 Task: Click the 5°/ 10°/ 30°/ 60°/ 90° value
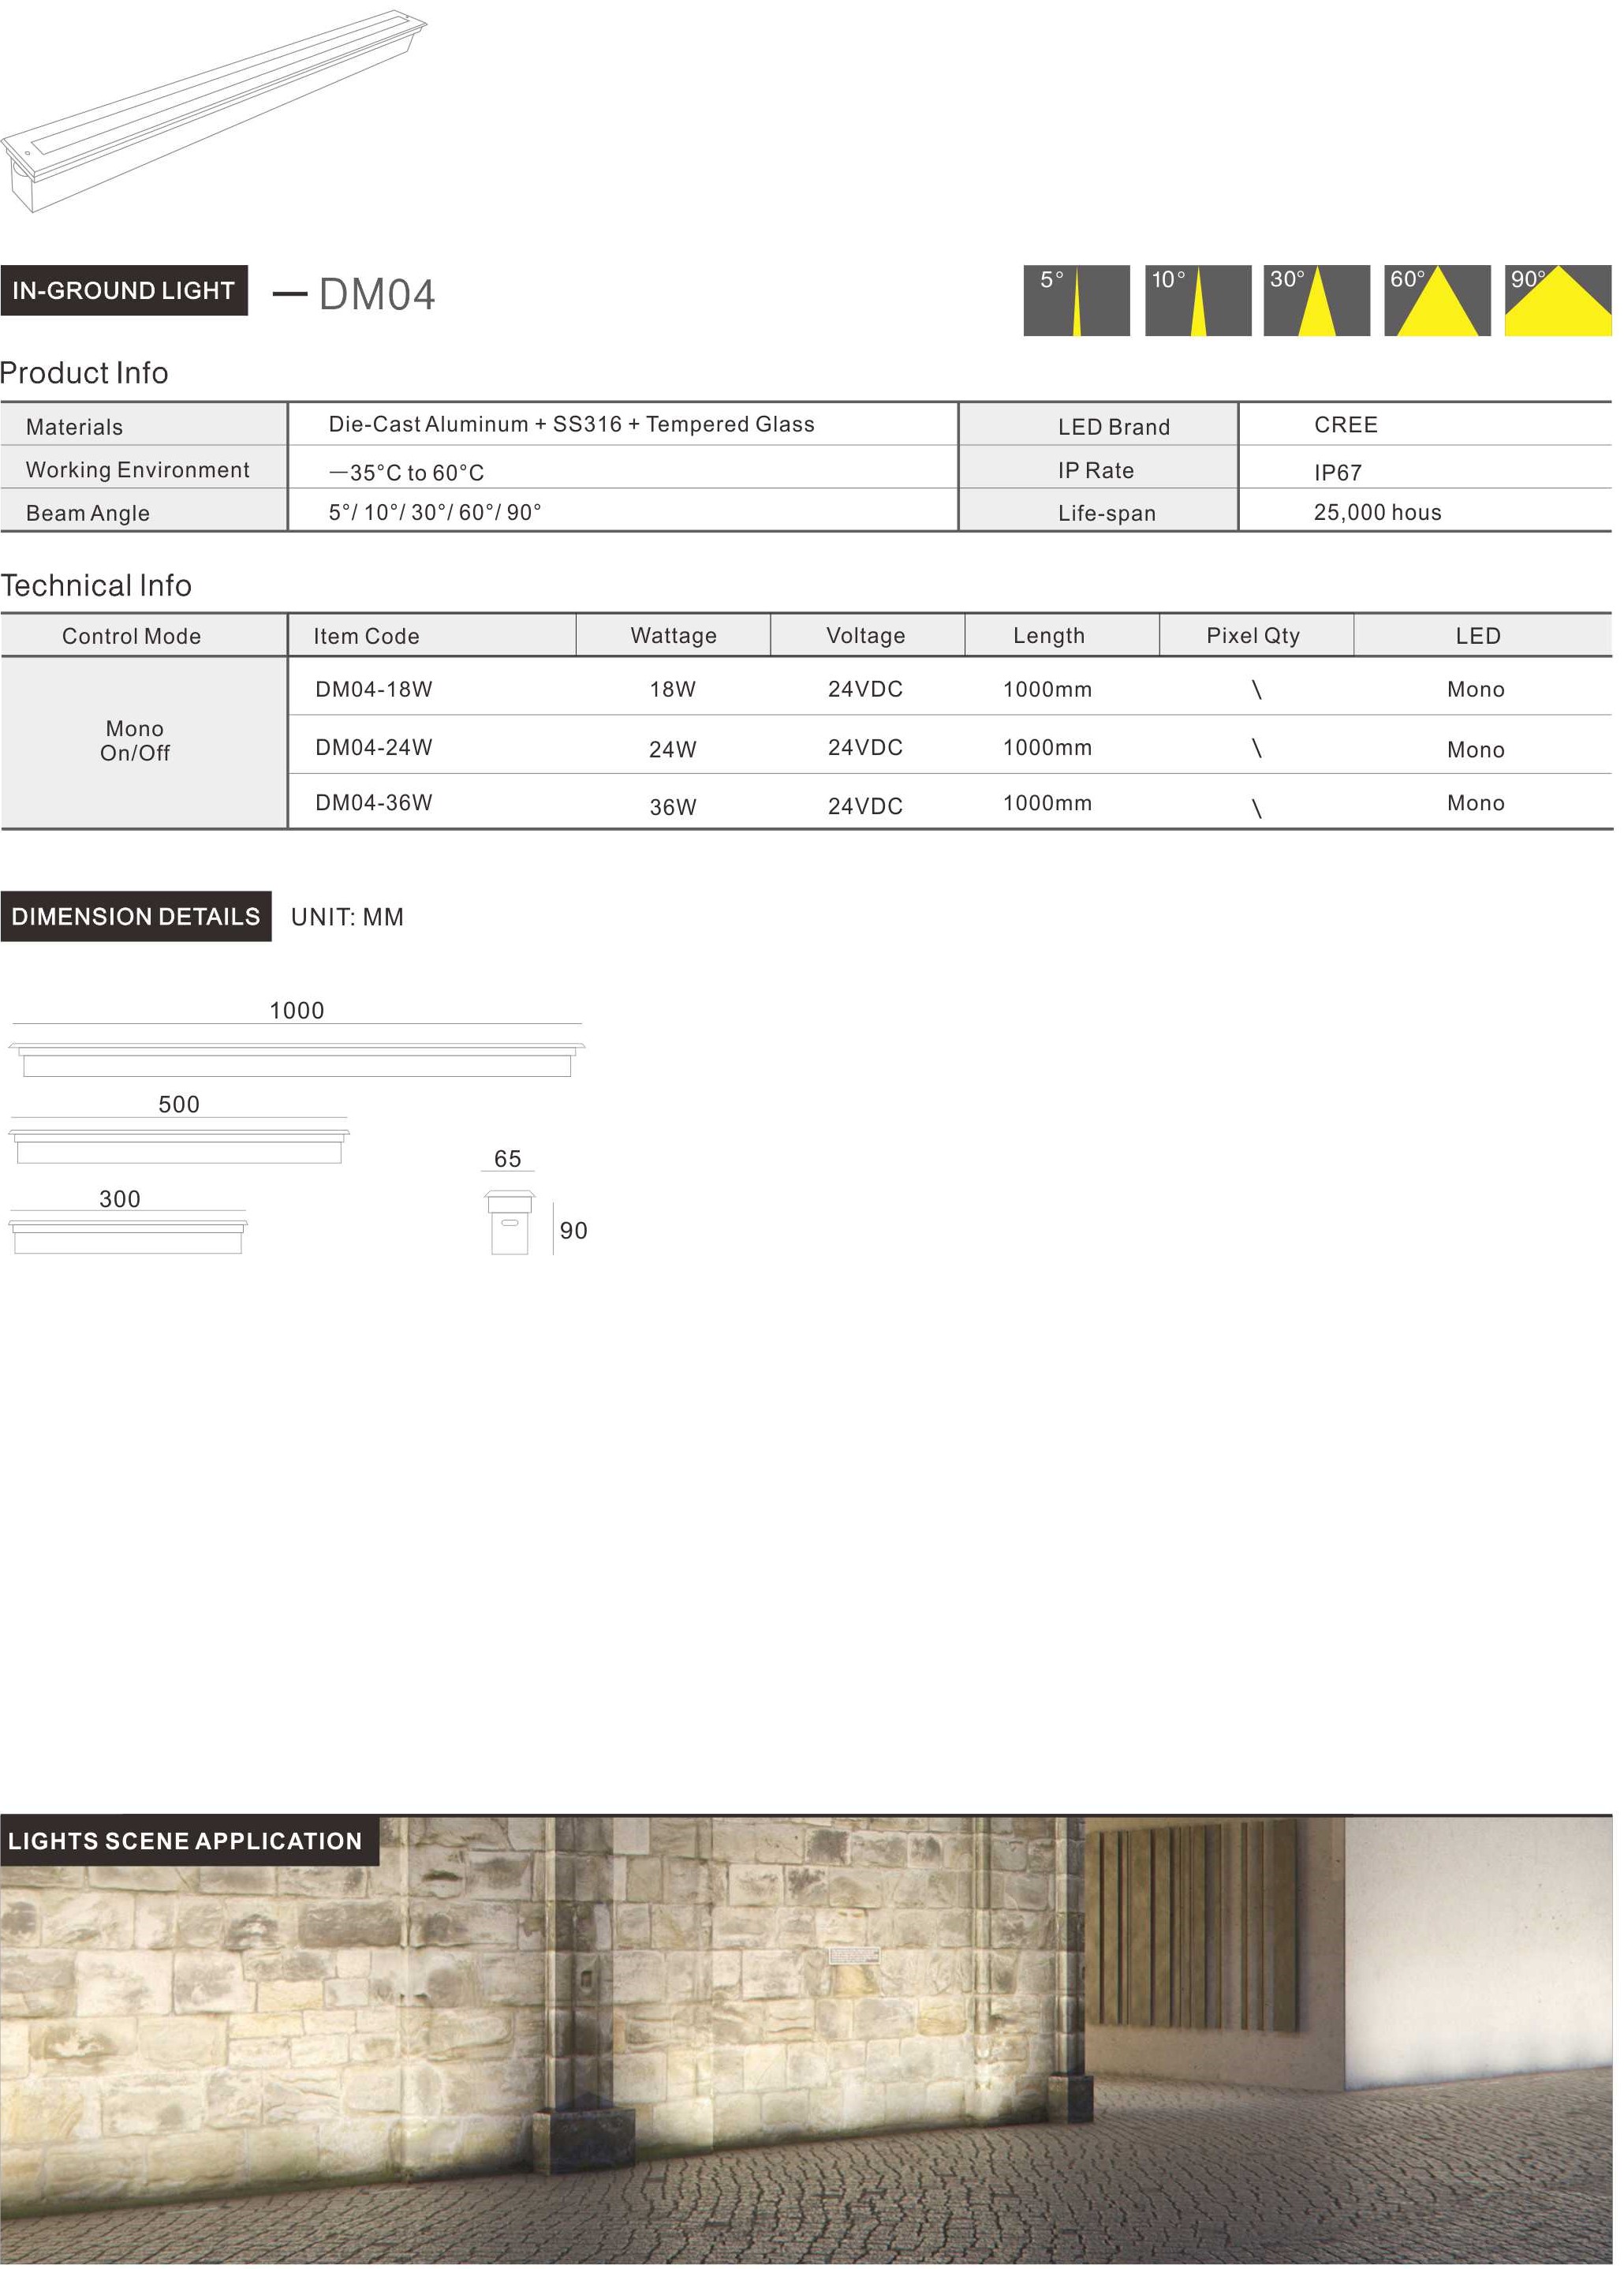[x=435, y=512]
